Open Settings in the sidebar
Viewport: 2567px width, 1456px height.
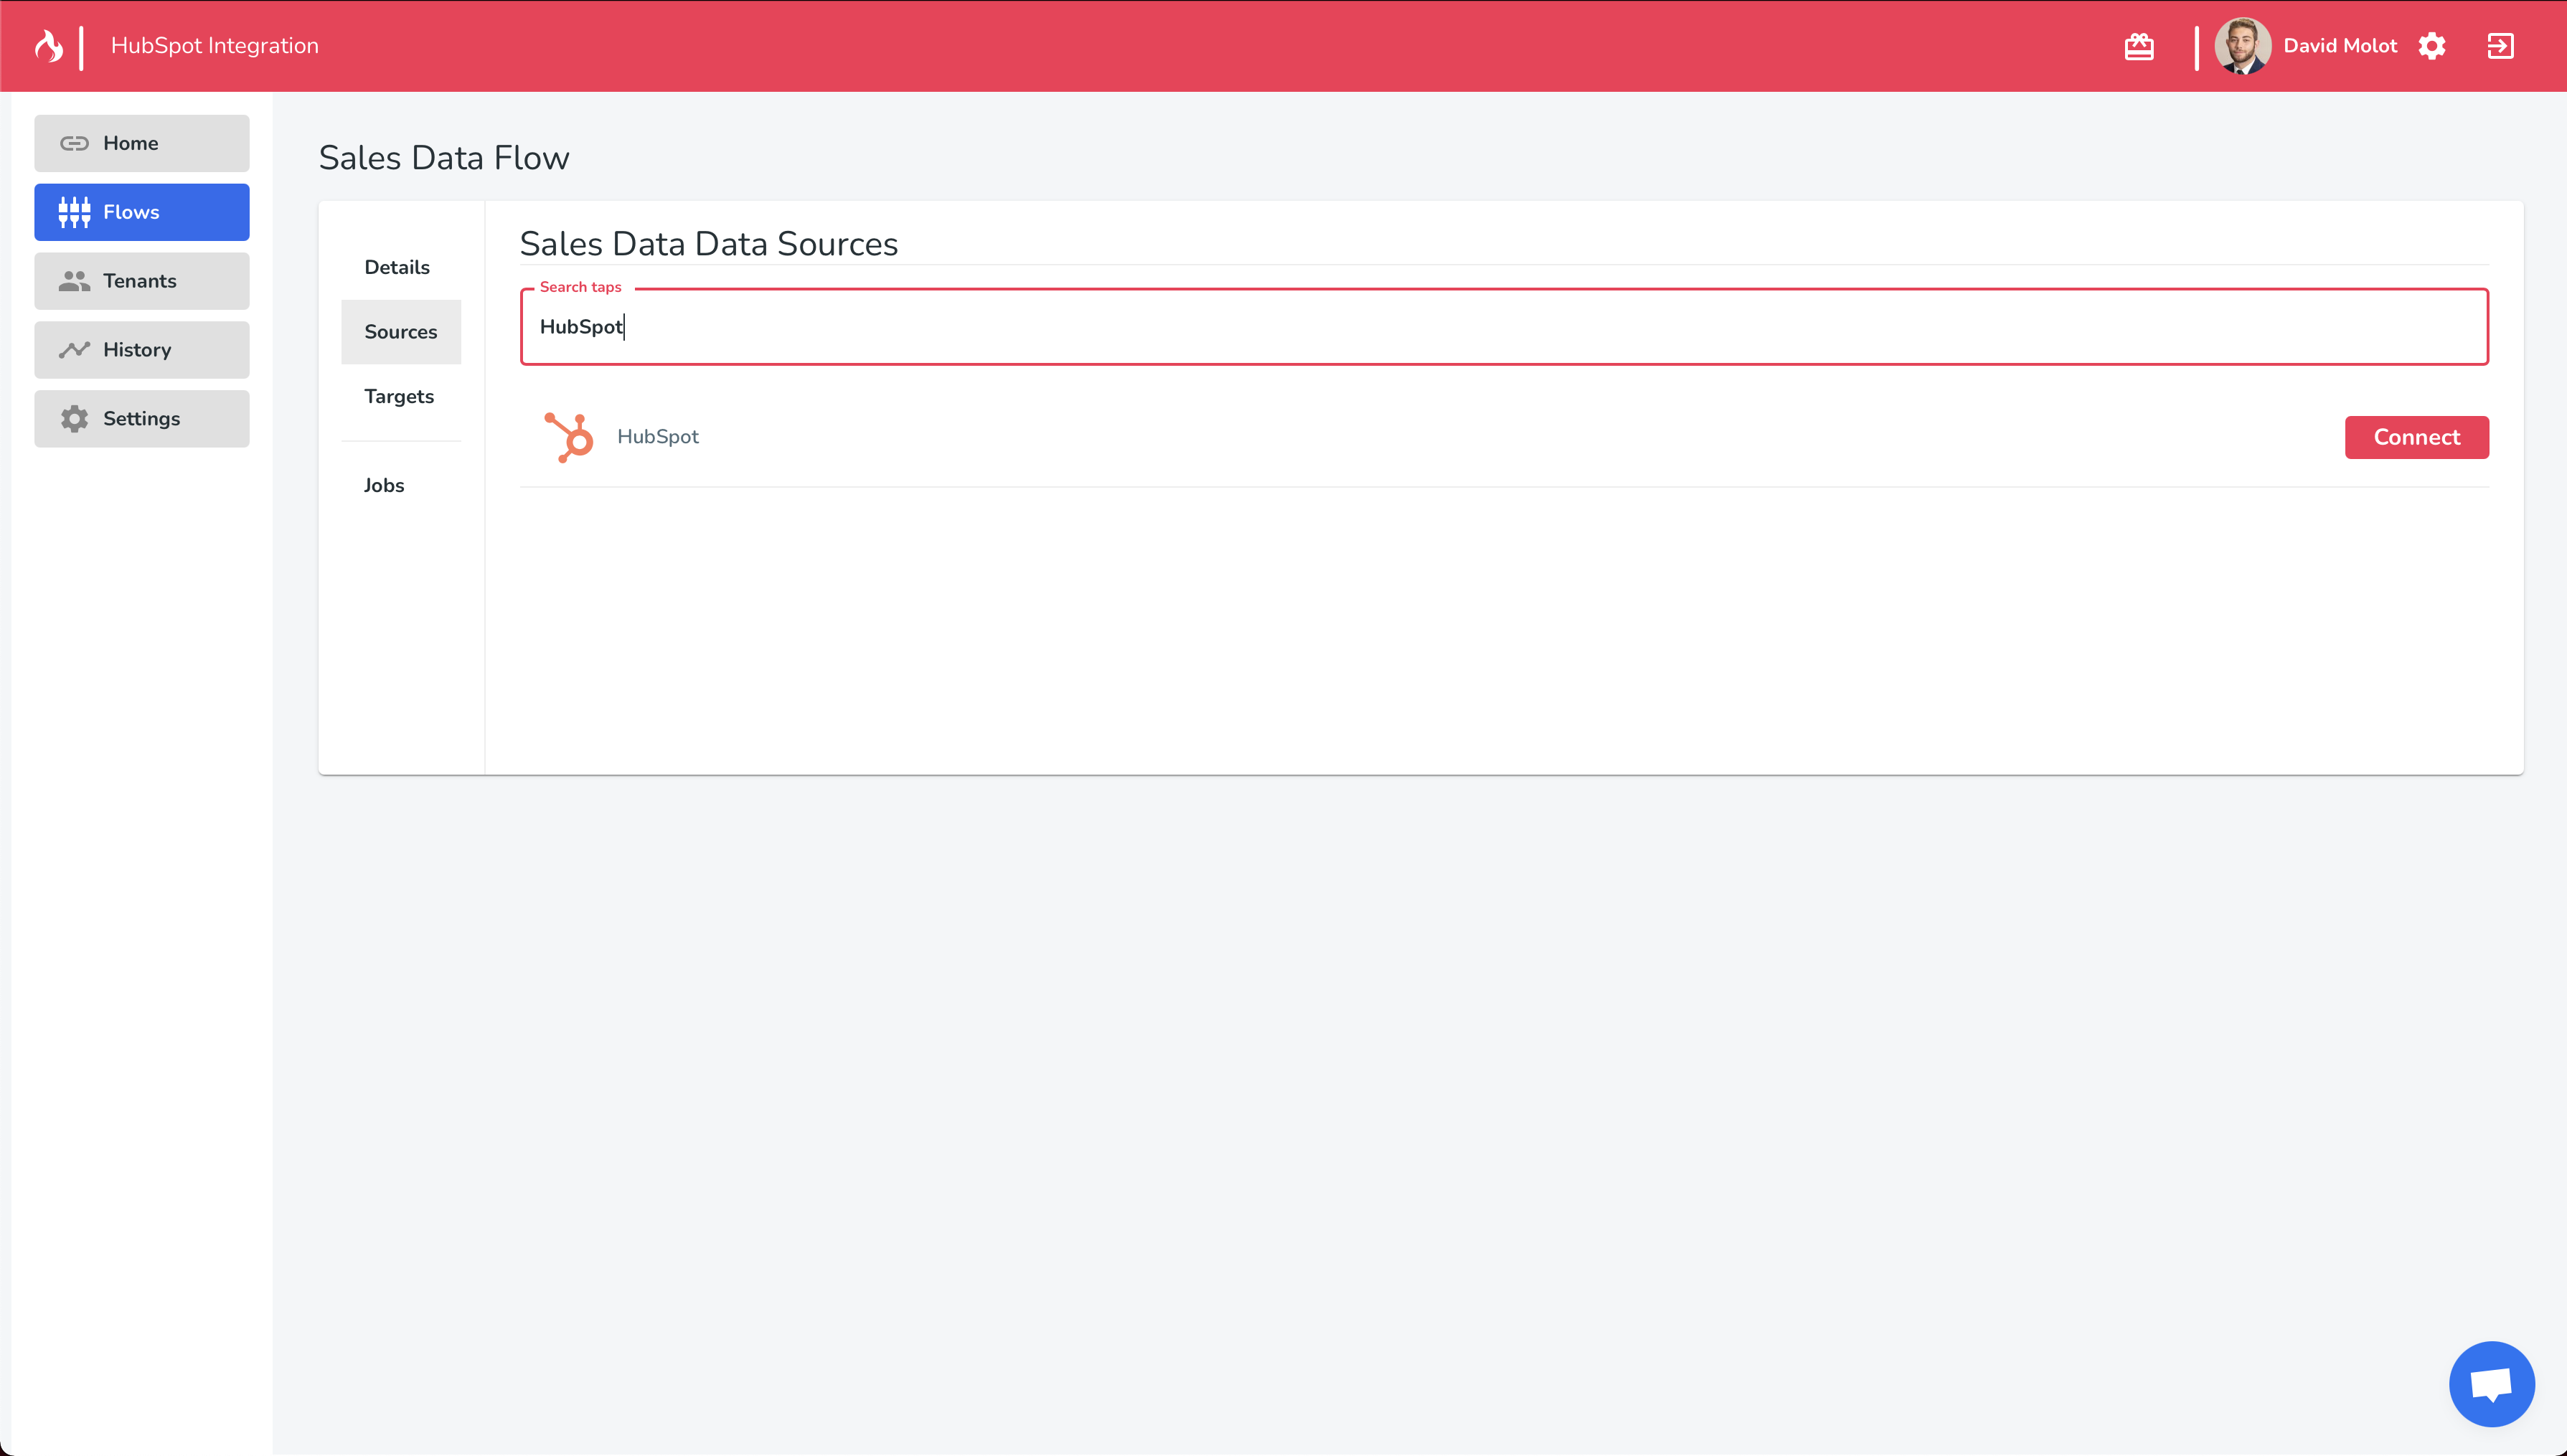[x=142, y=419]
